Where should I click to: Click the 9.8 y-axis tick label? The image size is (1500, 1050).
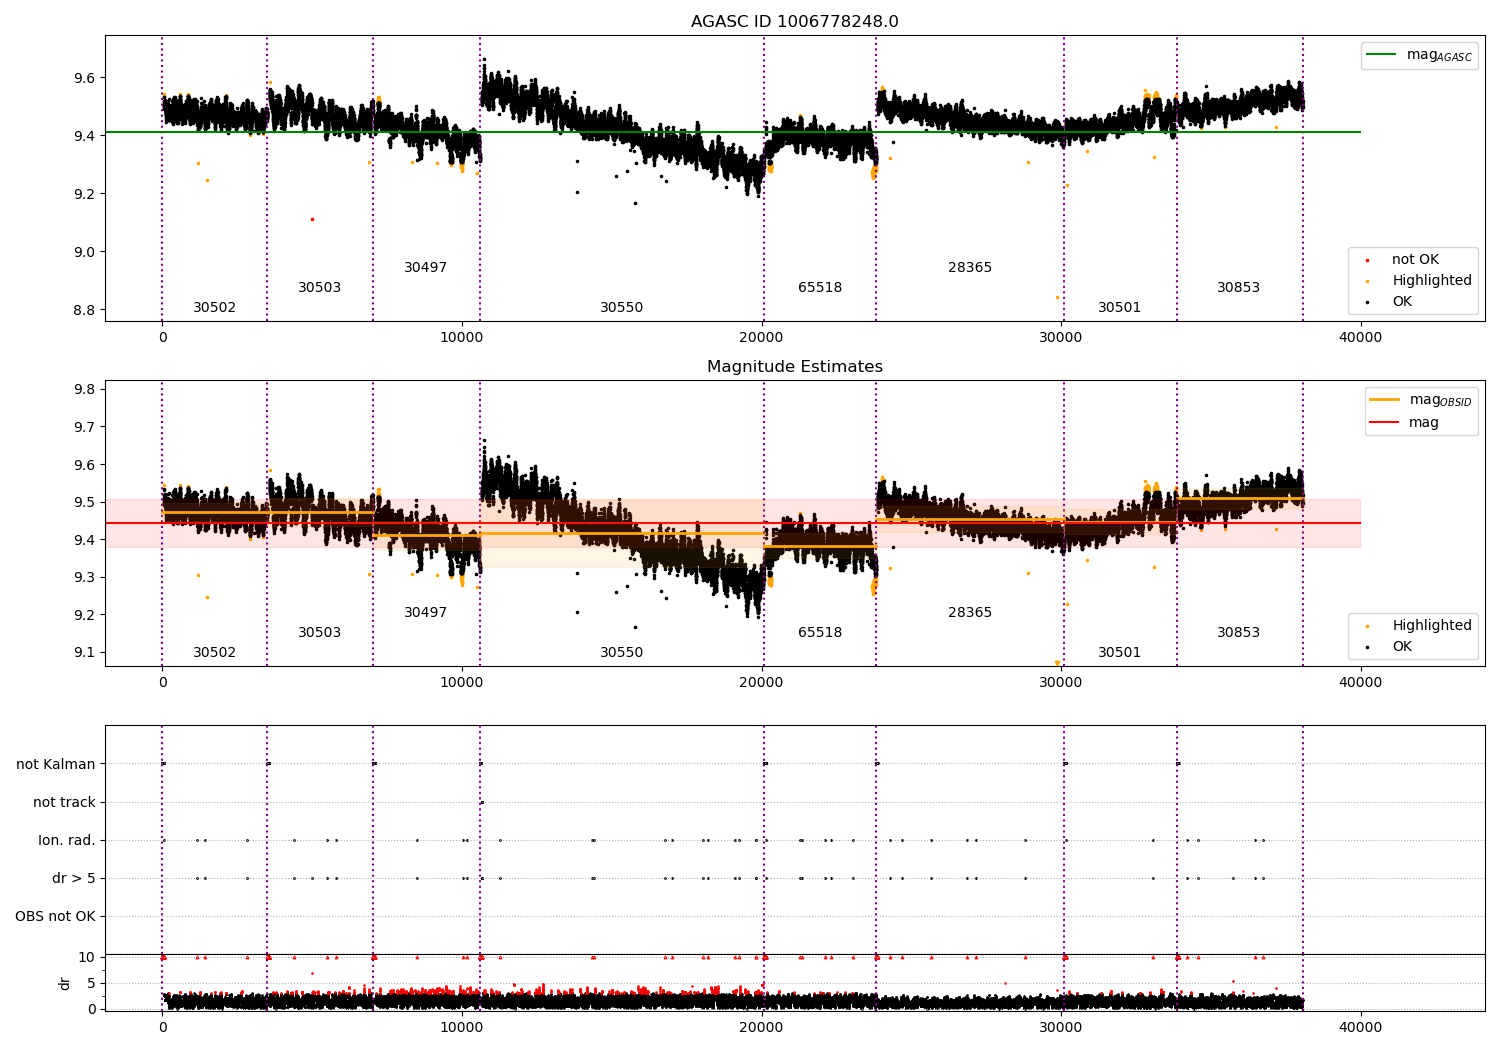click(x=84, y=390)
